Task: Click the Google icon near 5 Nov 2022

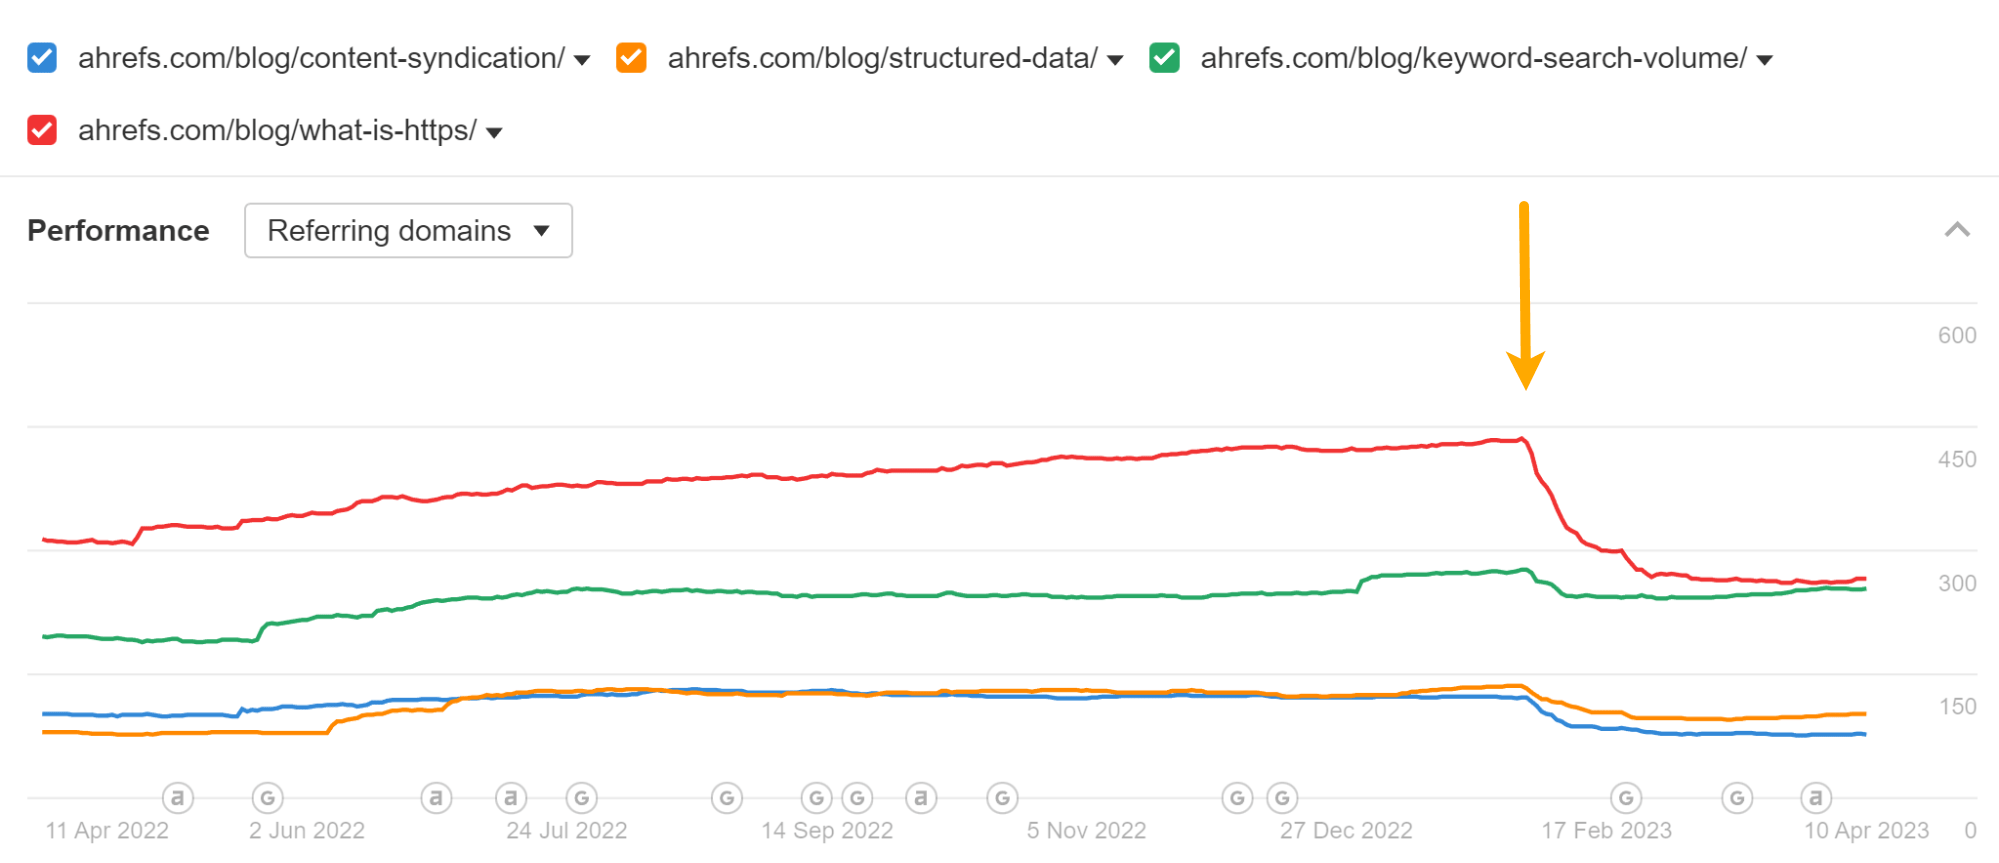Action: pyautogui.click(x=1002, y=797)
